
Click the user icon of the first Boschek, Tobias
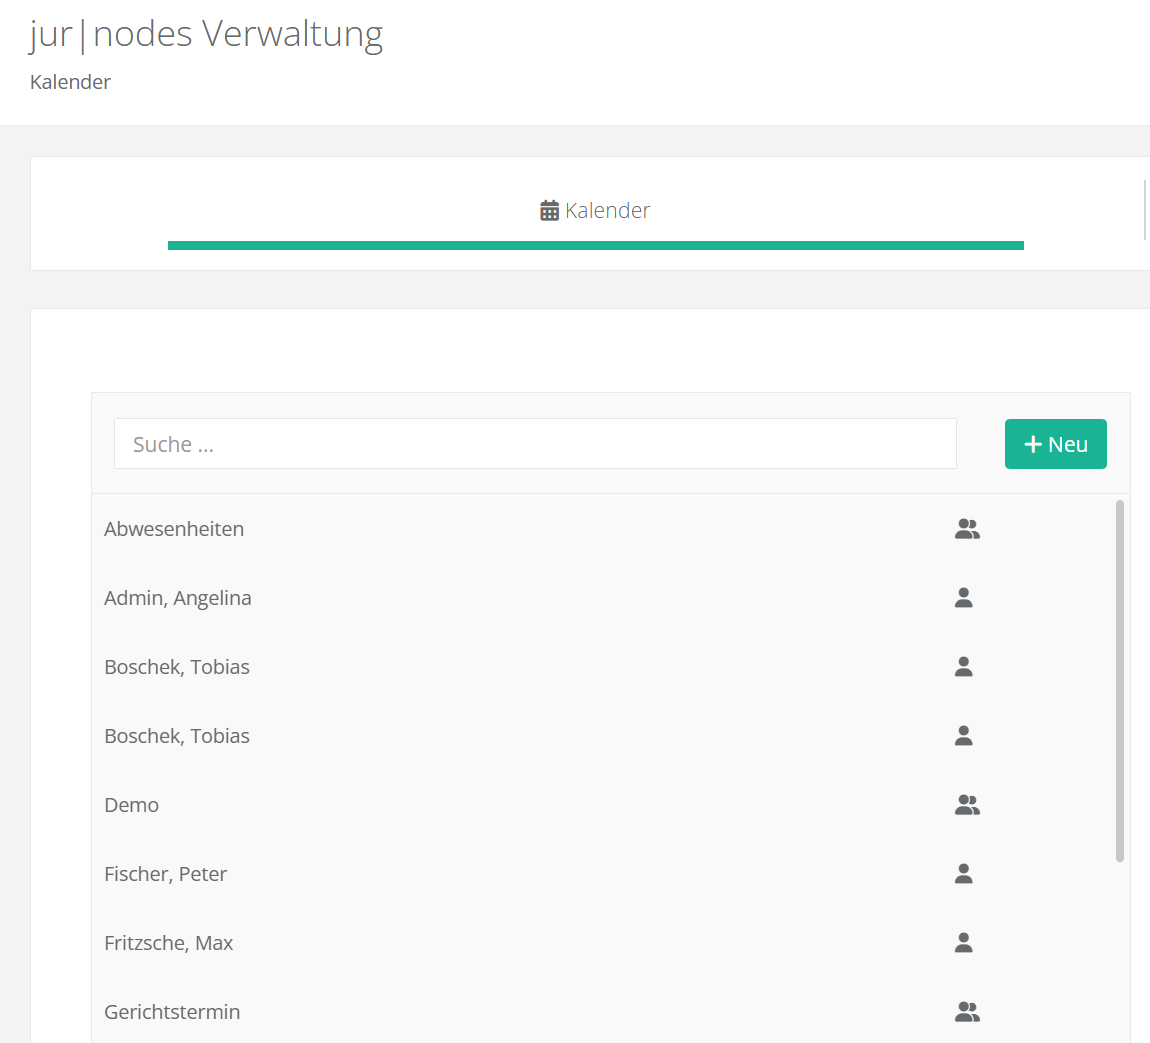click(x=964, y=667)
